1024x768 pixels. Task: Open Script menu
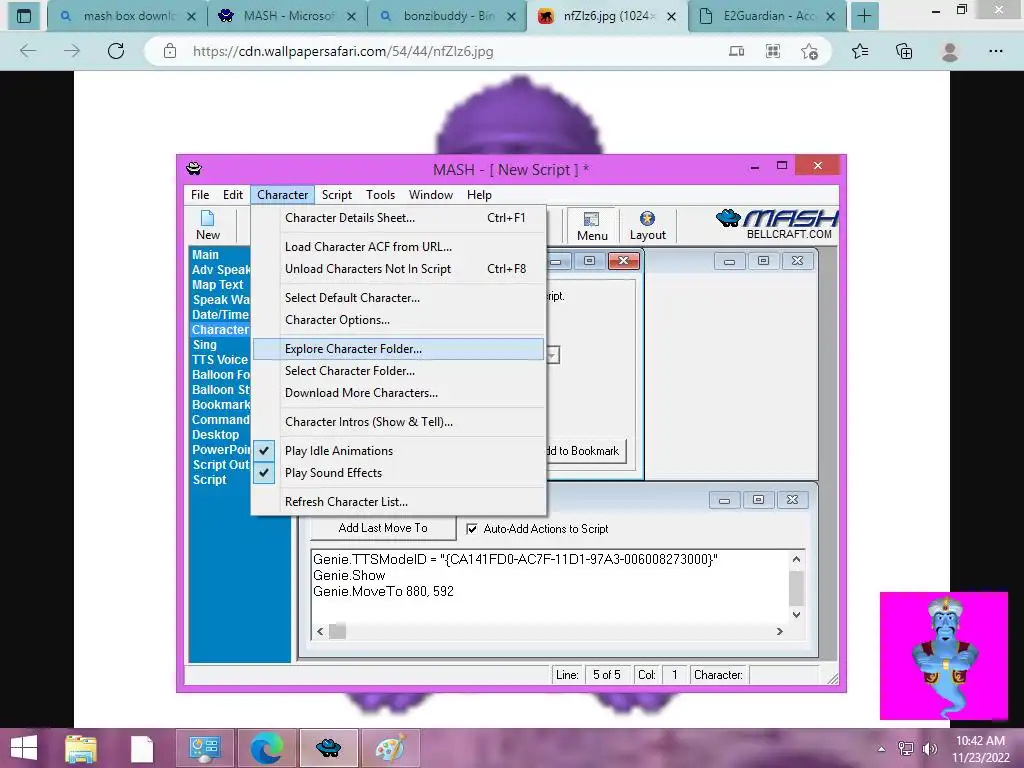pyautogui.click(x=337, y=195)
